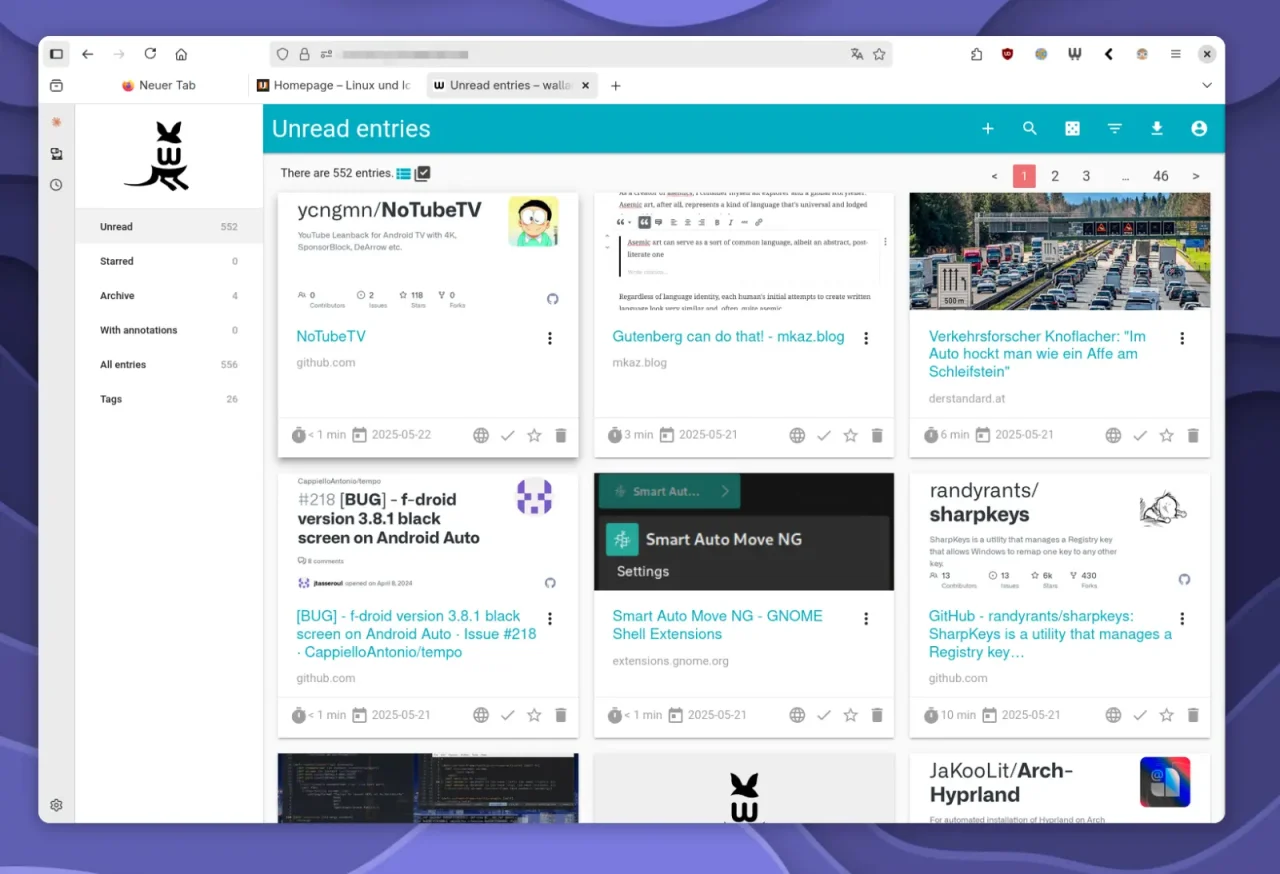
Task: Select Archive in the sidebar
Action: [117, 296]
